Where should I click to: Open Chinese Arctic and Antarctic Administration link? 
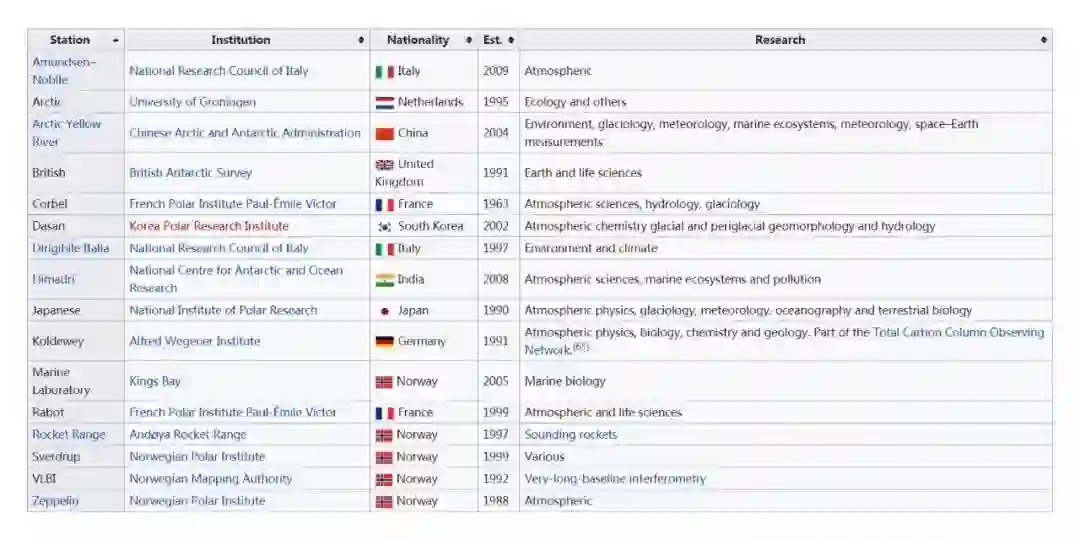[245, 133]
